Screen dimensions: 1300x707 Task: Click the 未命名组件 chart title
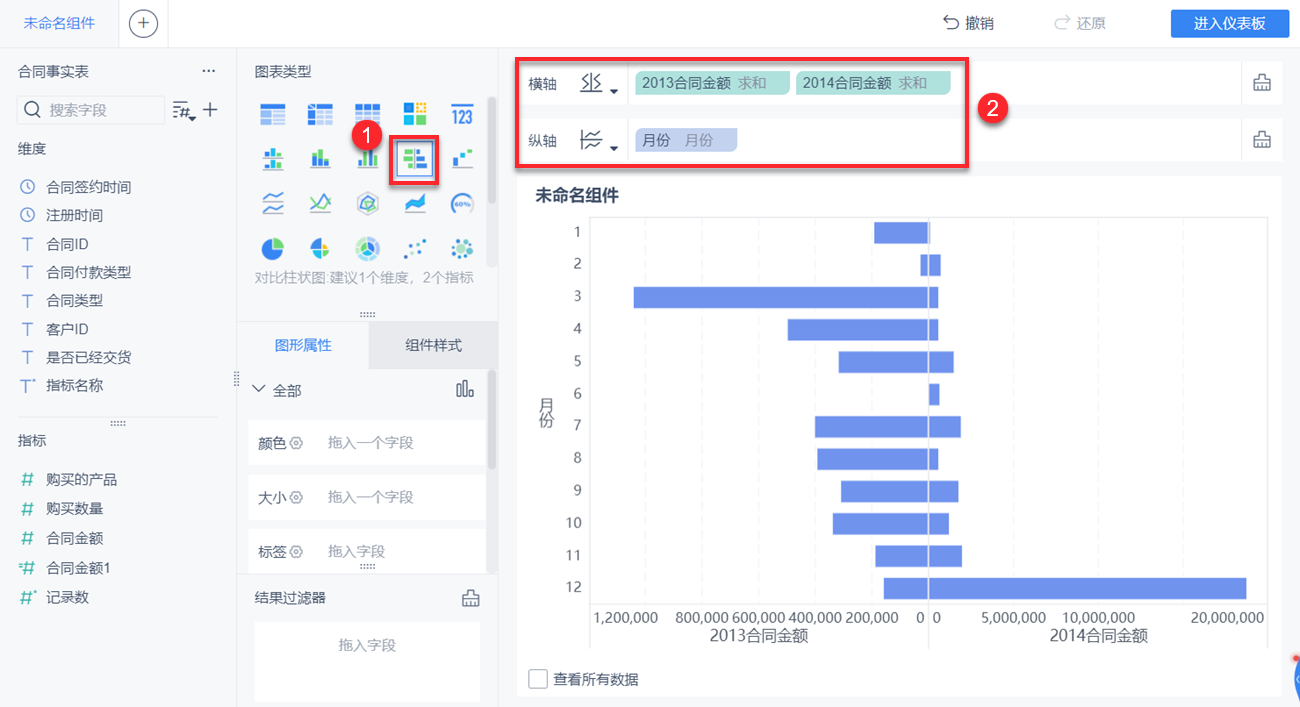[577, 196]
